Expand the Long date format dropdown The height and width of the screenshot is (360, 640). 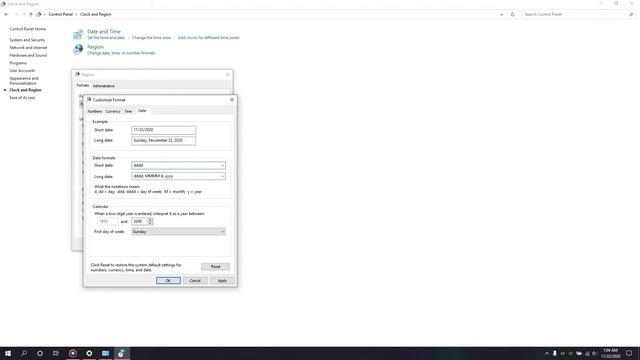(222, 176)
